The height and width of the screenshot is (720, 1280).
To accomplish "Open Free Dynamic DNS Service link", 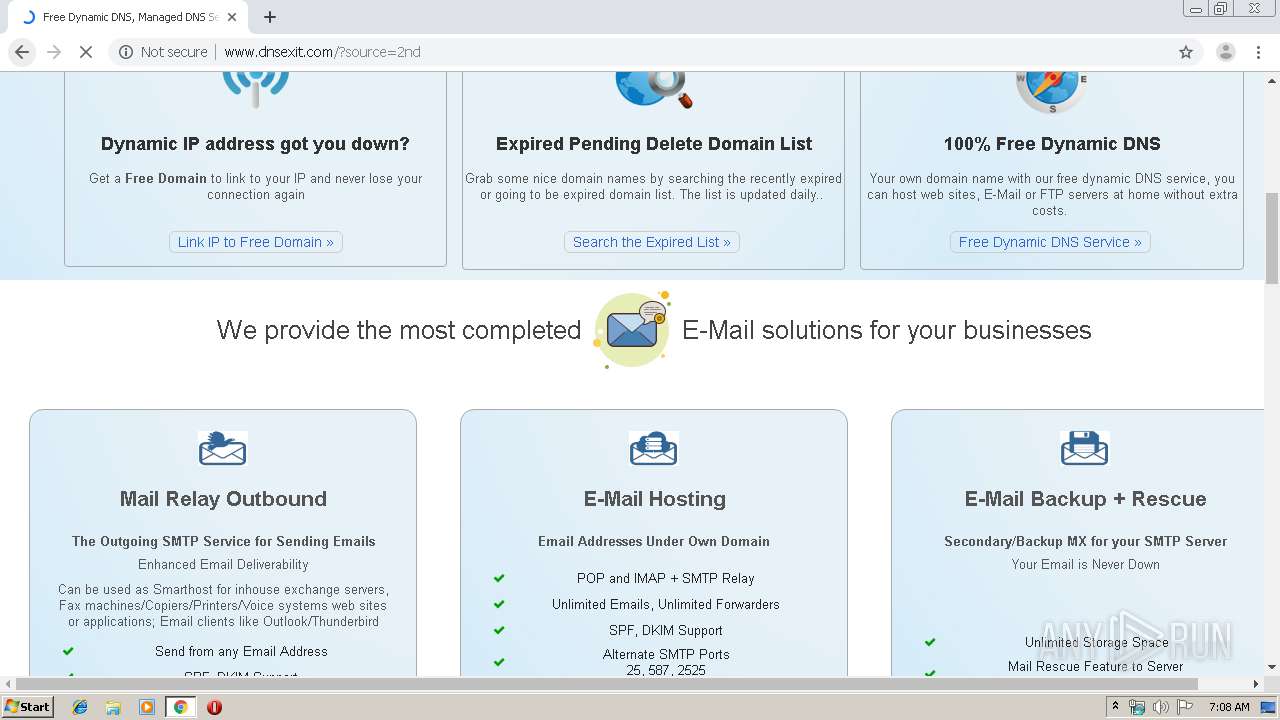I will coord(1050,242).
